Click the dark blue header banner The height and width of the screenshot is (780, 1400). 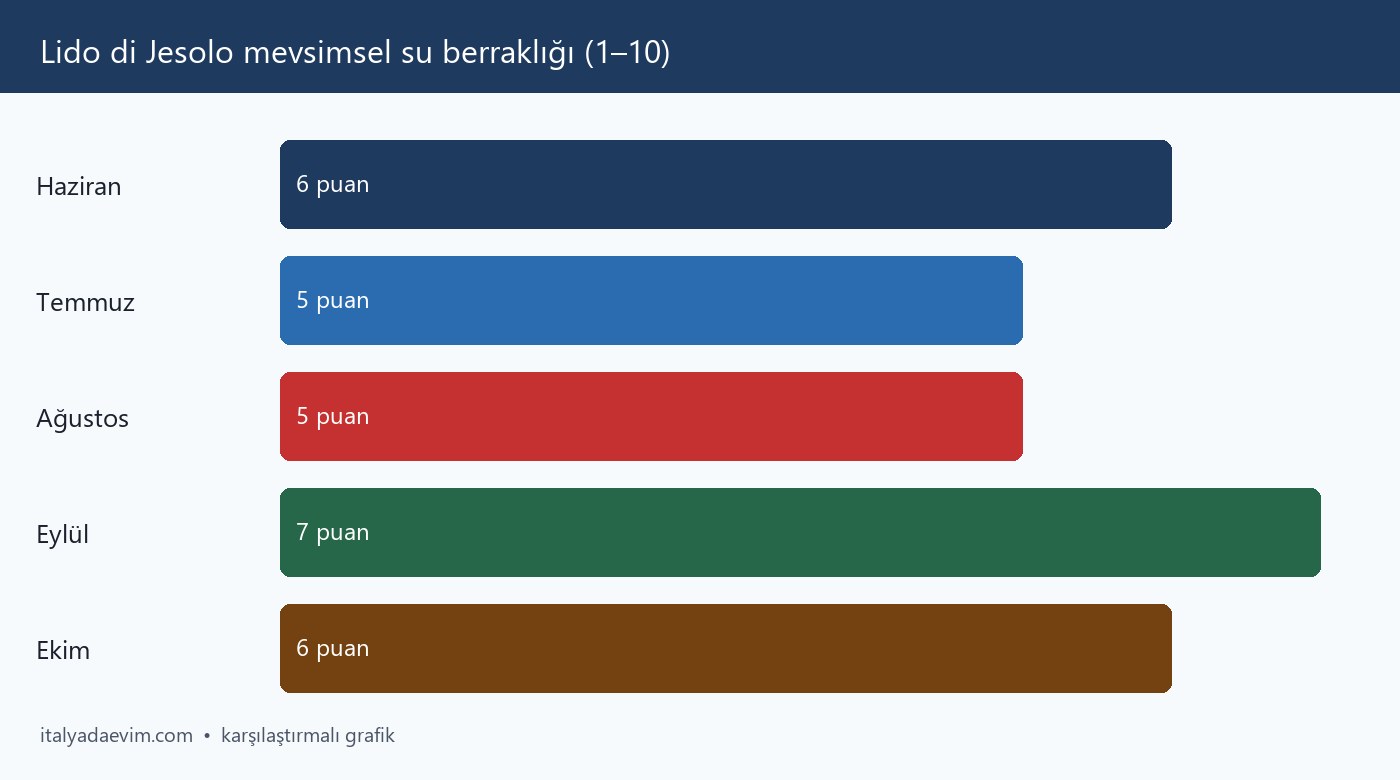pos(700,46)
